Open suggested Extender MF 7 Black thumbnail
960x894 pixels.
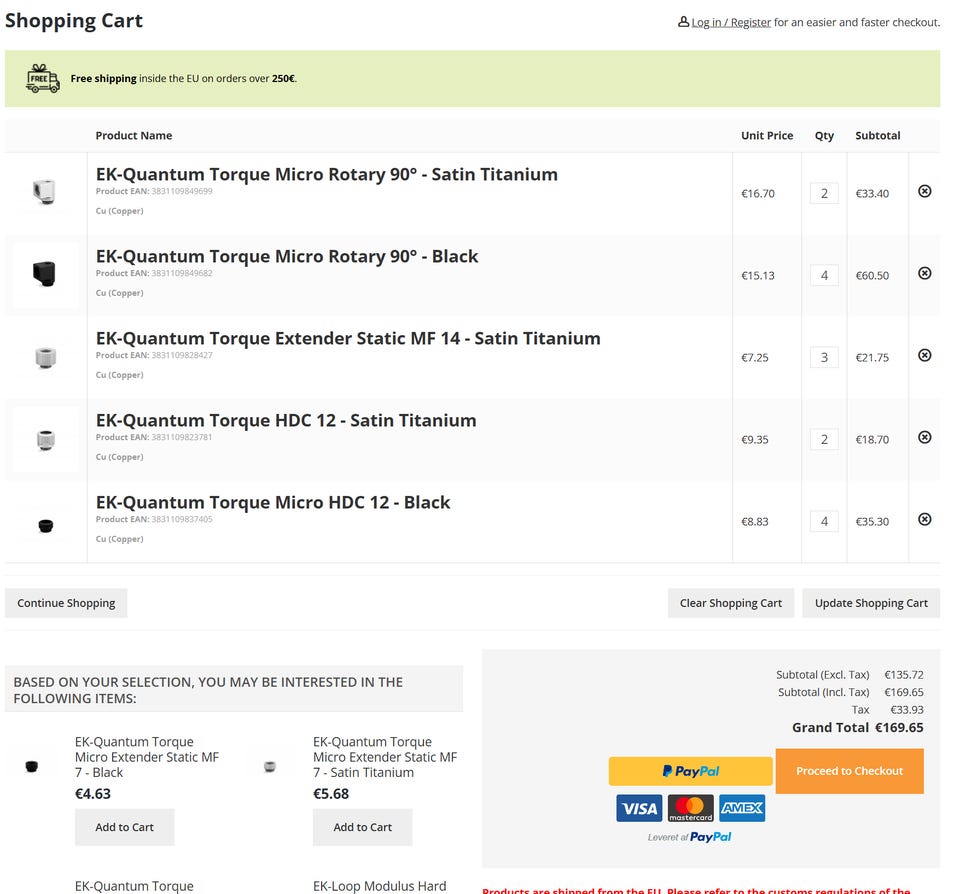[32, 765]
